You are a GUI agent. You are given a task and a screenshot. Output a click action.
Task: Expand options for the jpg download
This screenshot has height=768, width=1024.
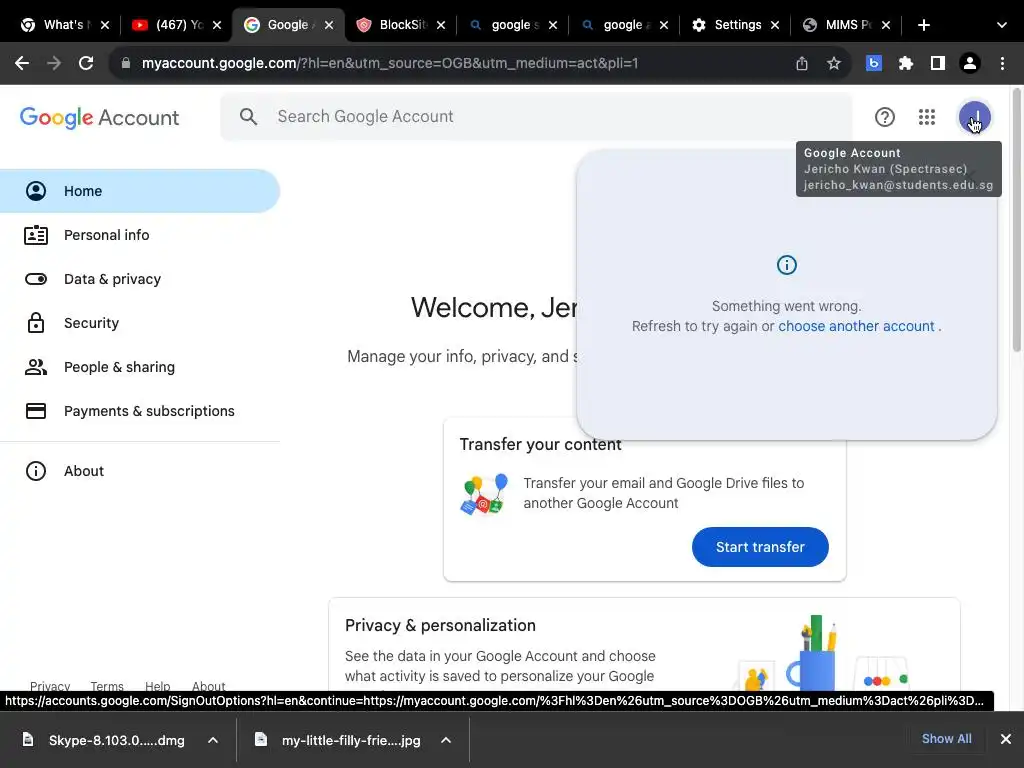click(x=446, y=740)
